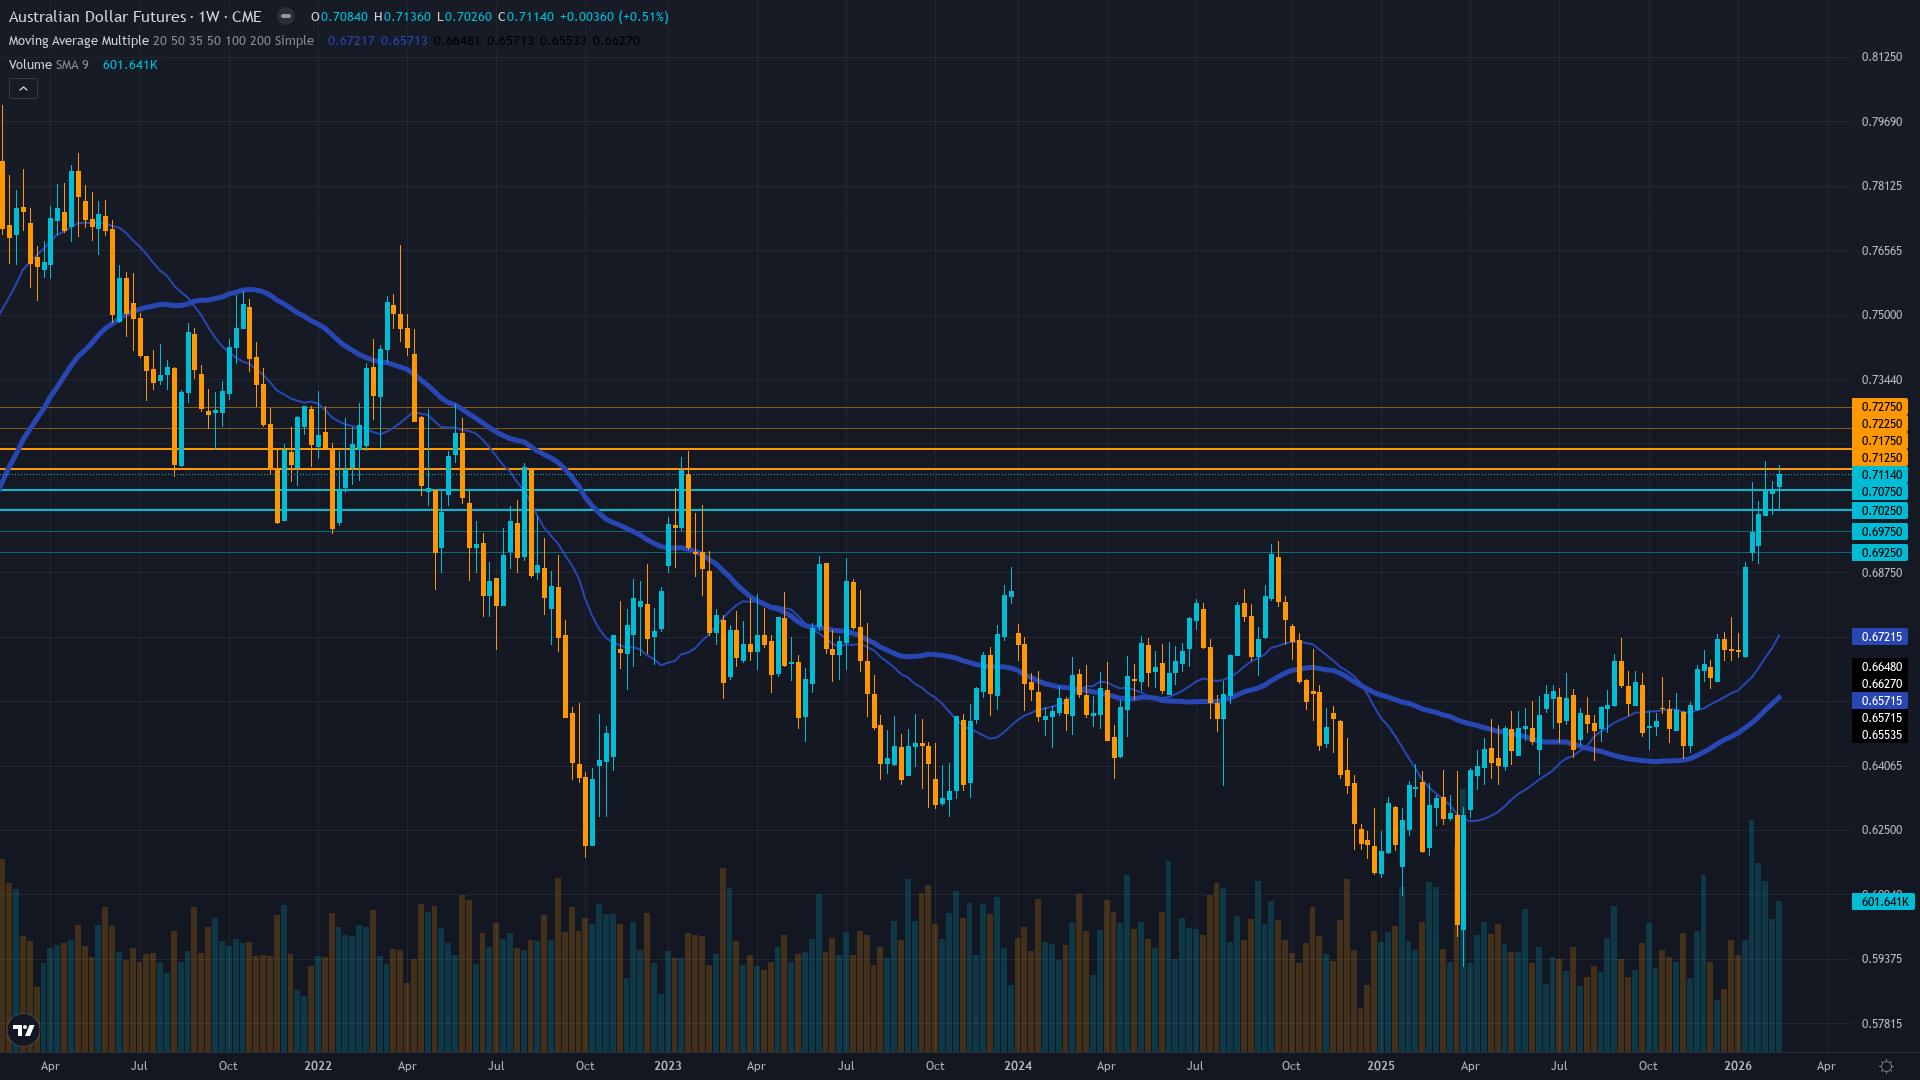Click the 0.66481 moving average legend value
The image size is (1920, 1080).
click(457, 41)
